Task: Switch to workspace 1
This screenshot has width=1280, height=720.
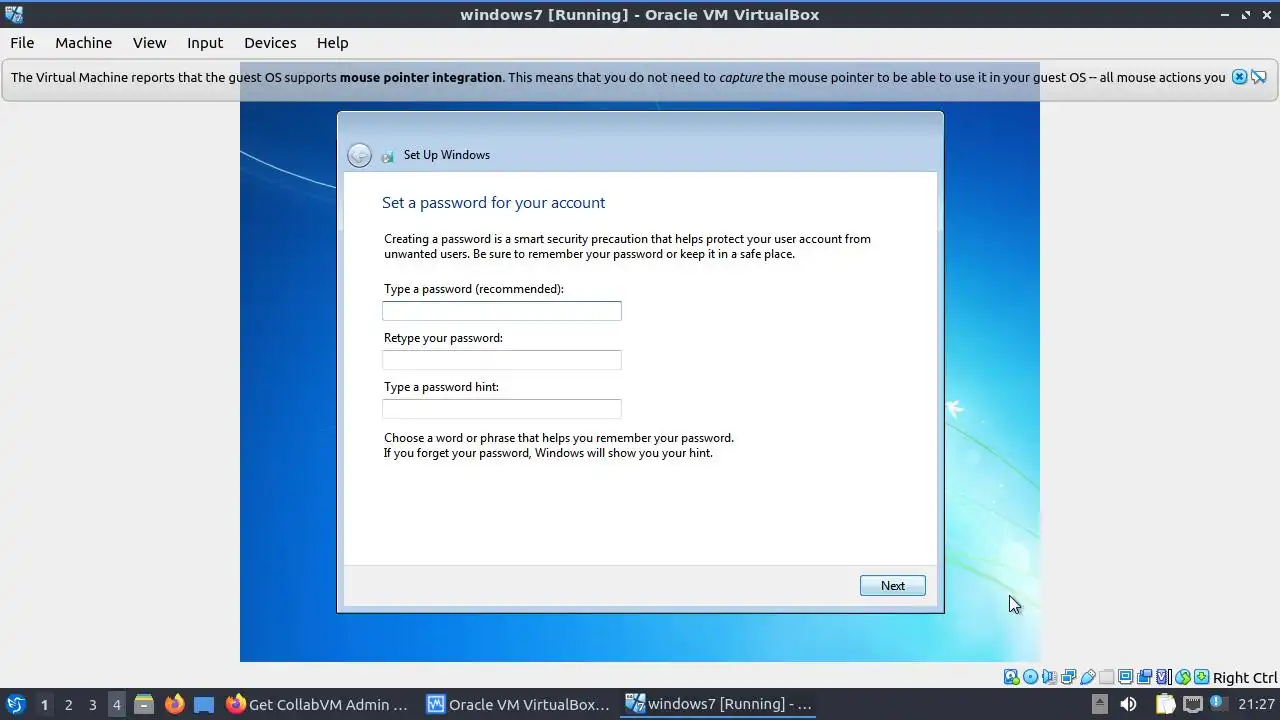Action: coord(44,704)
